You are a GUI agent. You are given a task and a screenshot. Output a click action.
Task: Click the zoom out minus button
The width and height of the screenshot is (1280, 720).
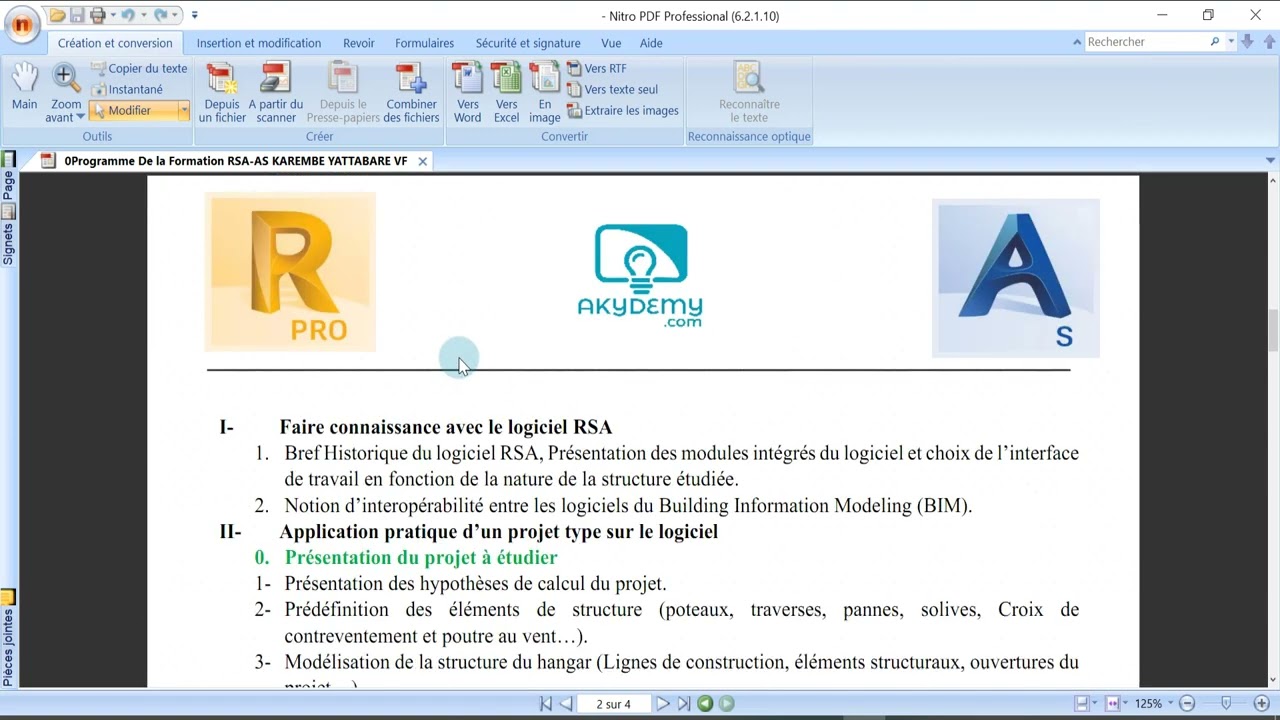pyautogui.click(x=1187, y=704)
